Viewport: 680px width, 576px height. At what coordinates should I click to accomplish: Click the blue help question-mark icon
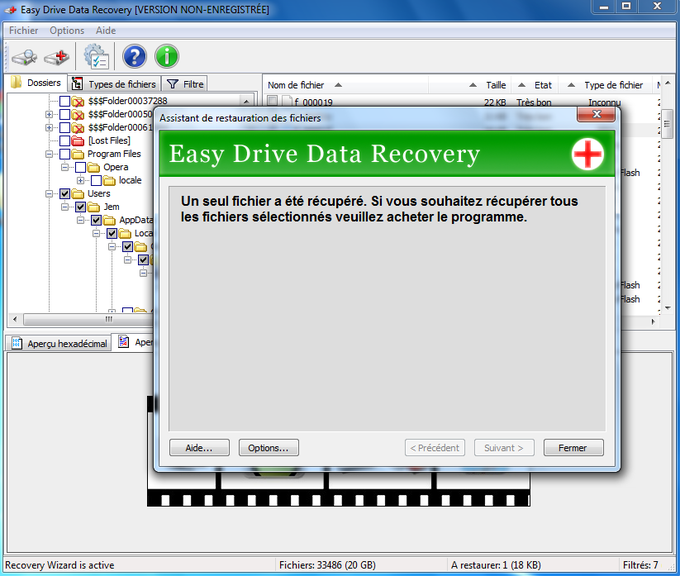[x=134, y=56]
